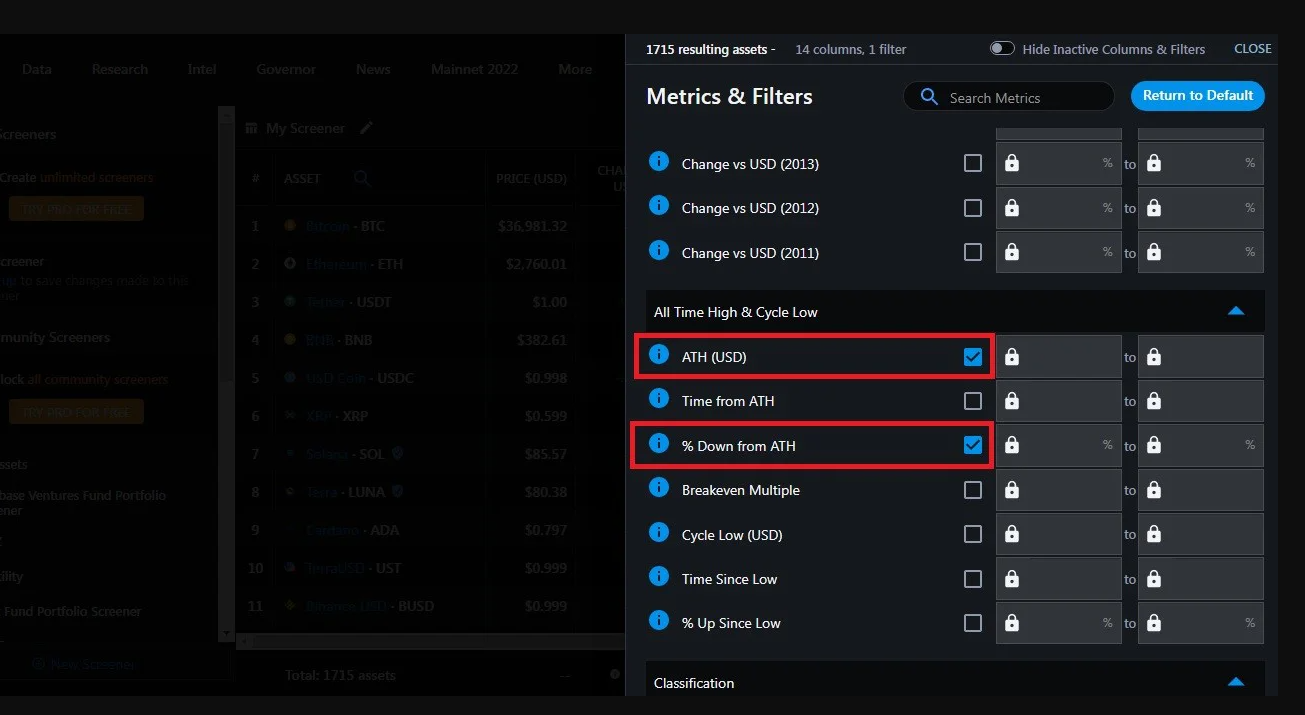Click lock icon in % Down from ATH maximum
The image size is (1305, 715).
(x=1154, y=445)
